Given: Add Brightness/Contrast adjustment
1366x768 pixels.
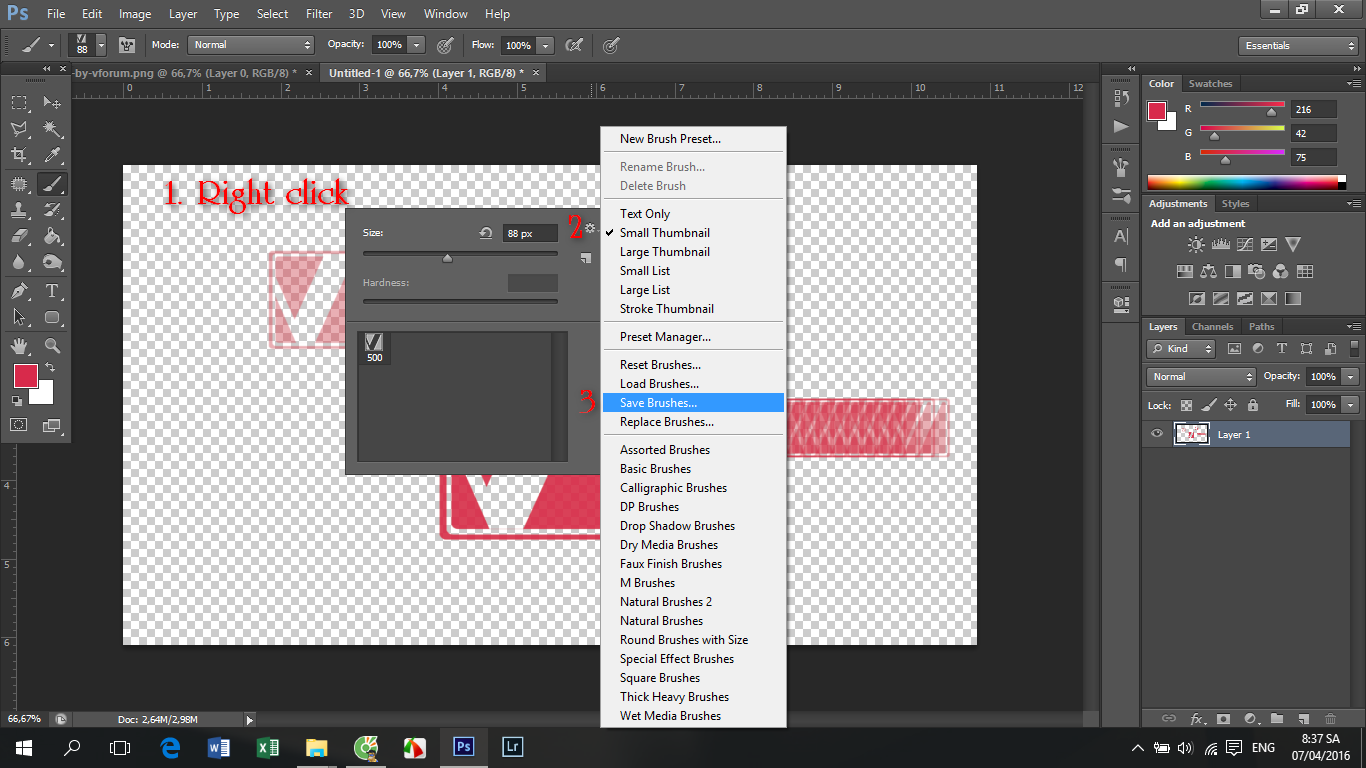Looking at the screenshot, I should (1196, 244).
